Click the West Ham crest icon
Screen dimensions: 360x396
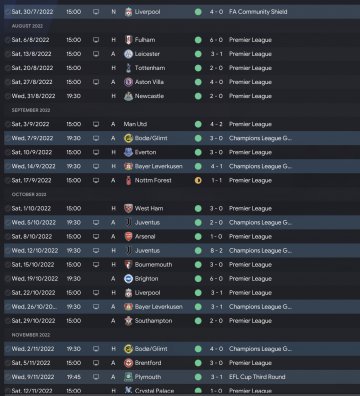pos(128,208)
